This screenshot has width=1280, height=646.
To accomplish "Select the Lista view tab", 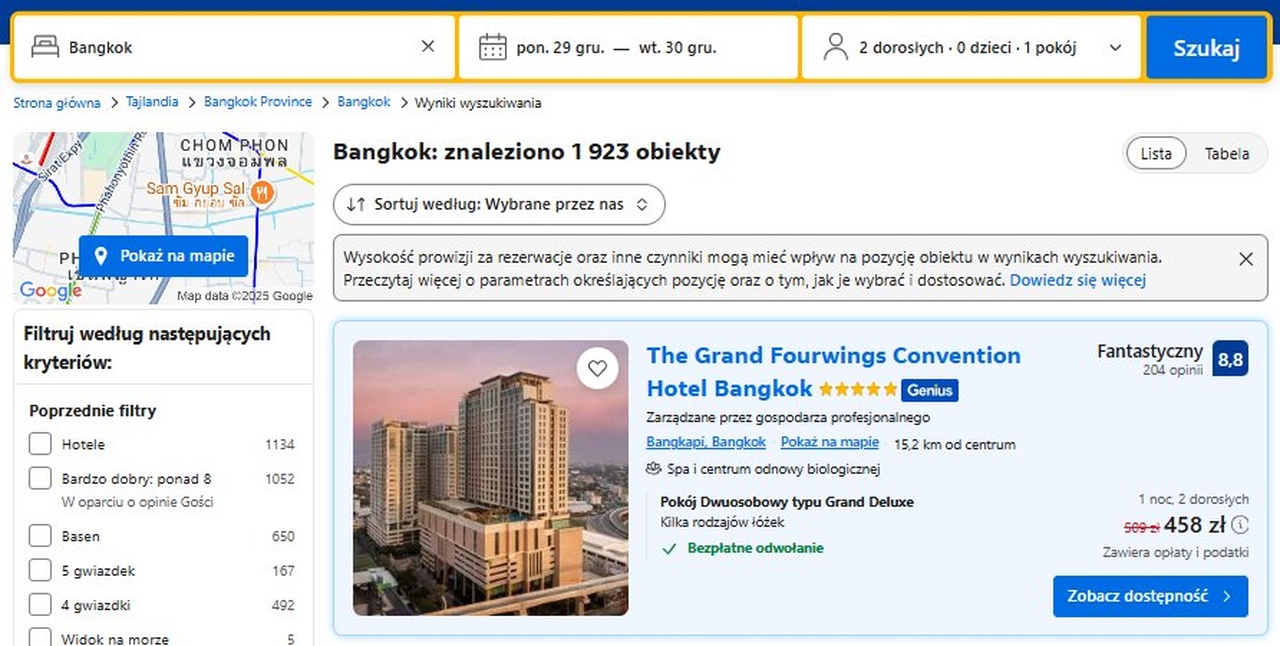I will click(1156, 153).
